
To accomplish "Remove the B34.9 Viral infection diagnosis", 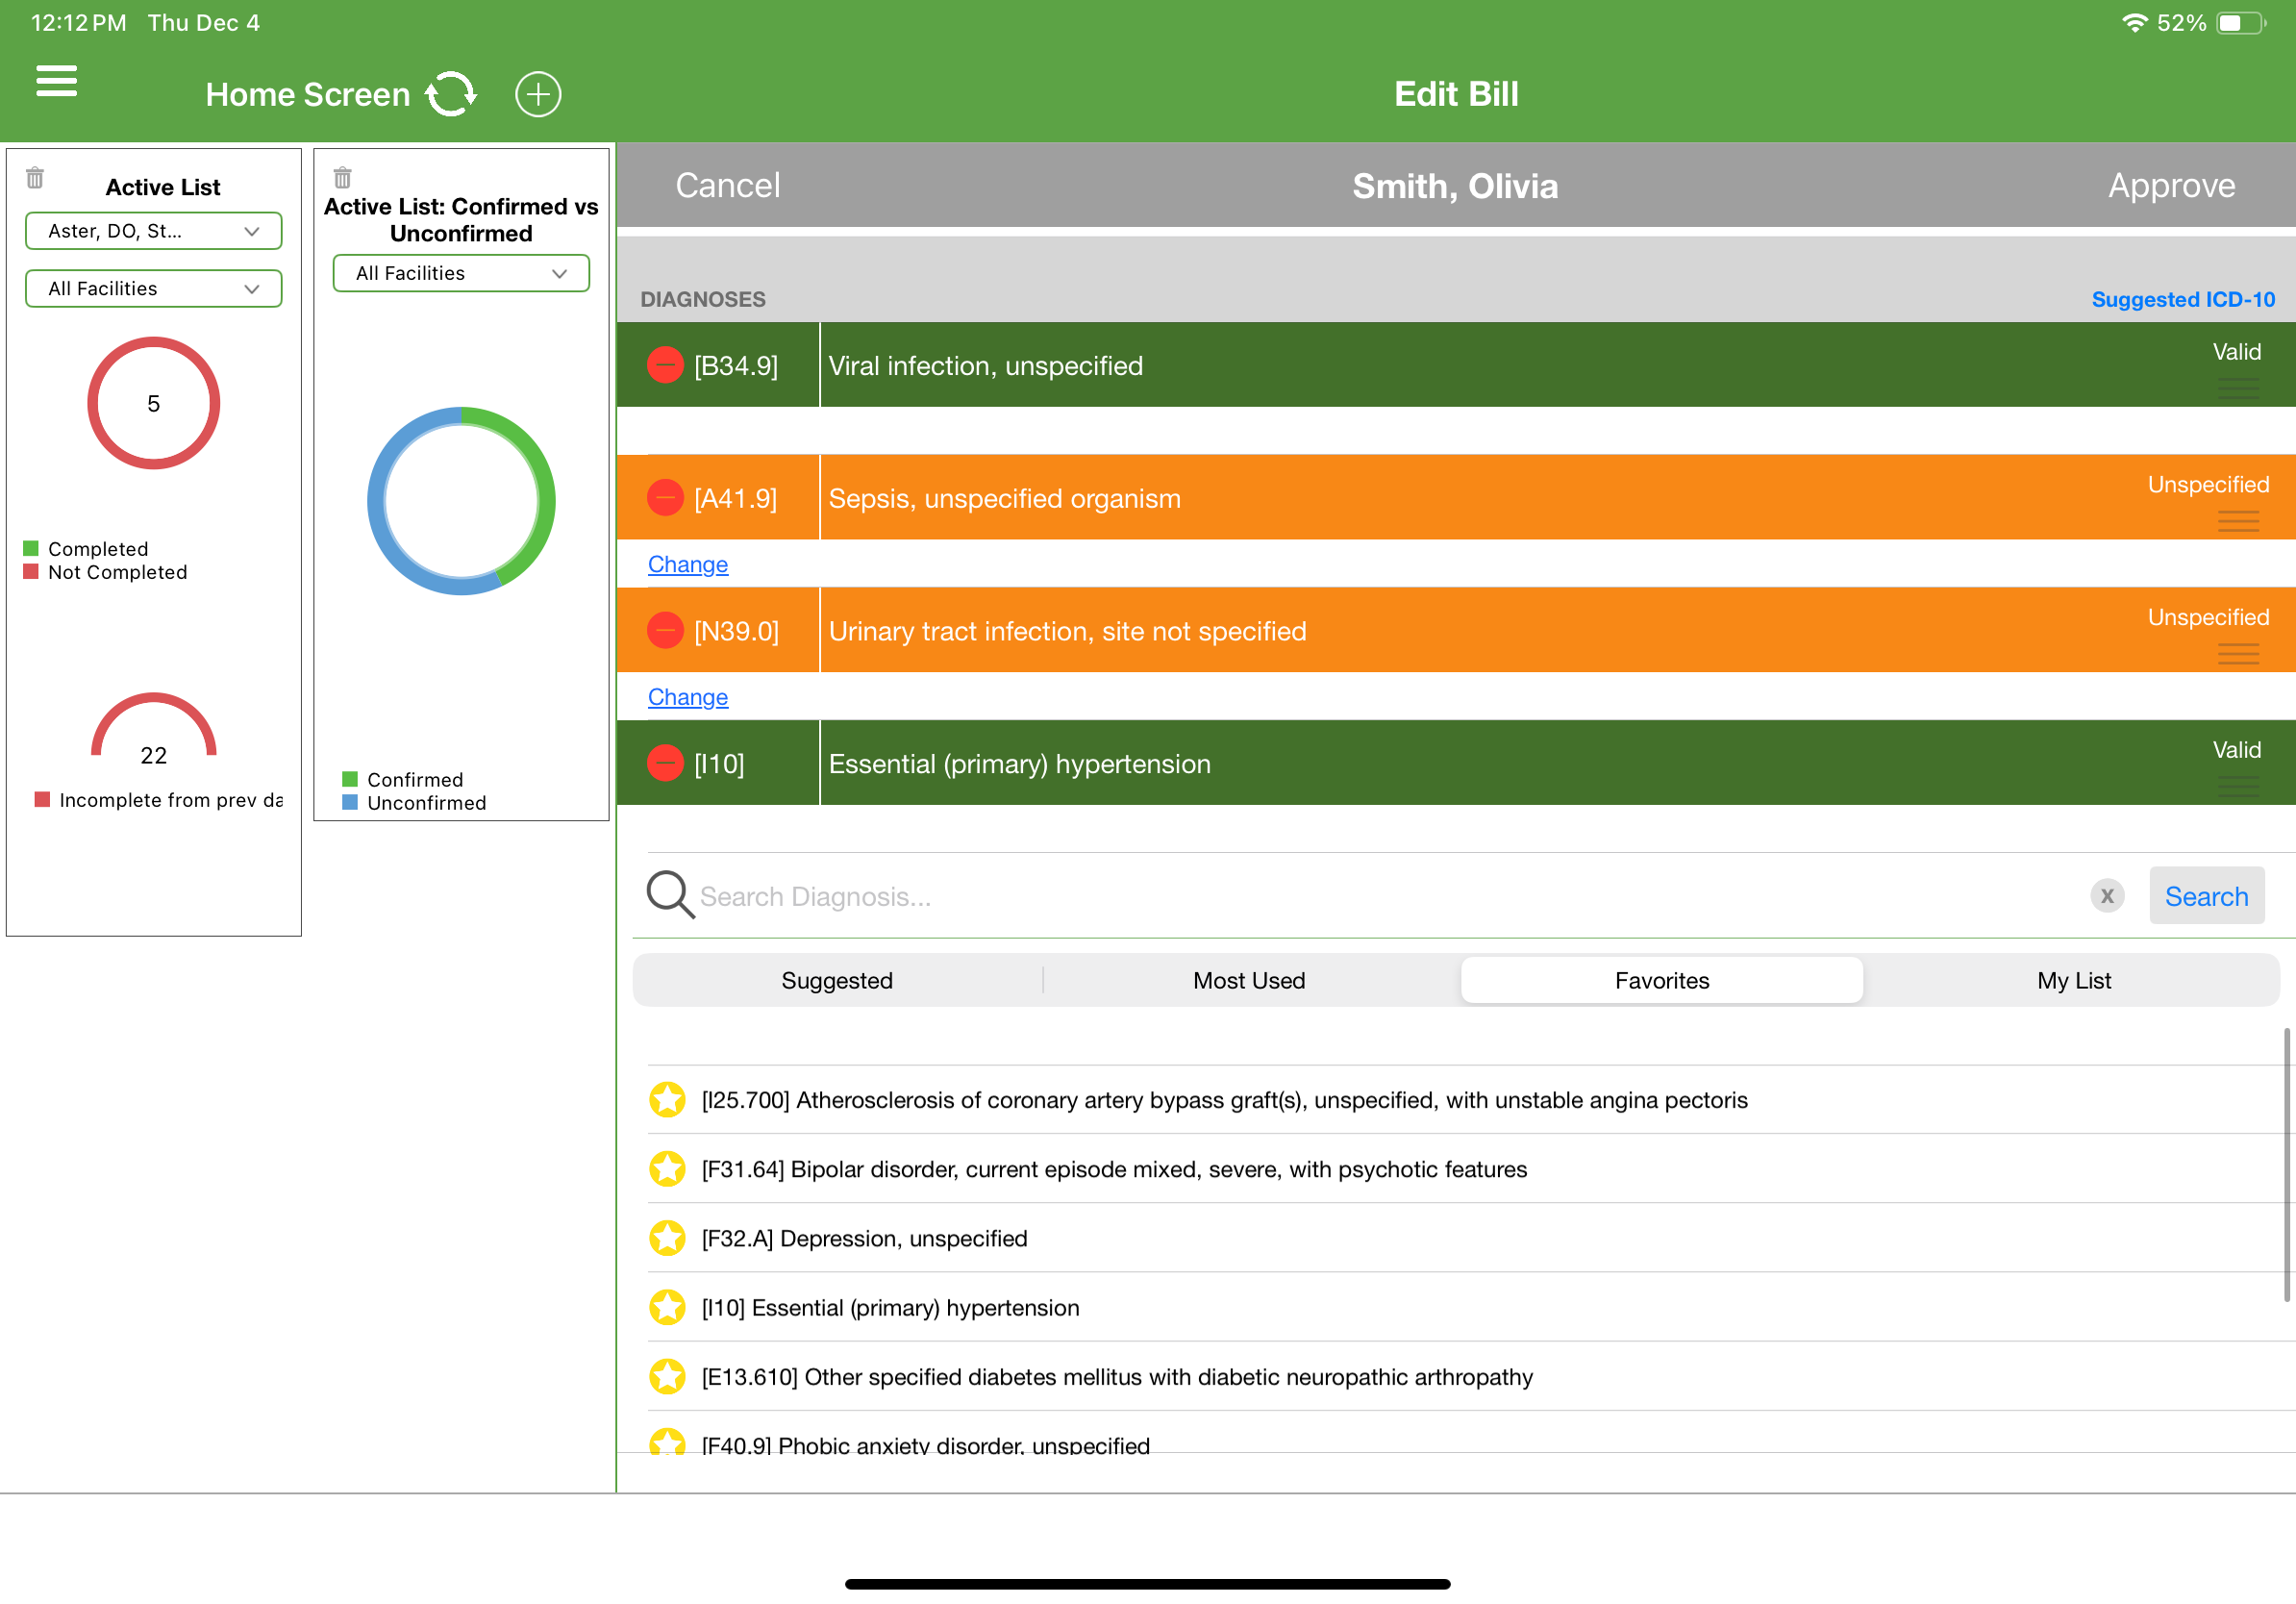I will click(665, 365).
